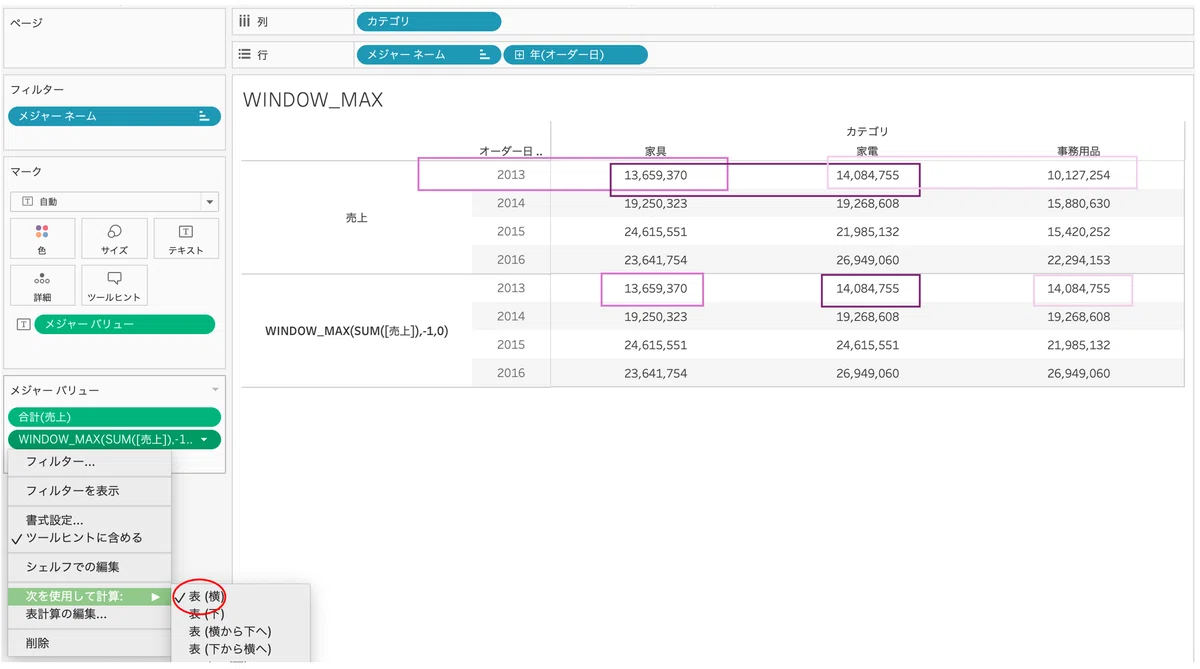Click sort icon on メジャー ネーム filter pill
The image size is (1200, 669).
[x=204, y=116]
